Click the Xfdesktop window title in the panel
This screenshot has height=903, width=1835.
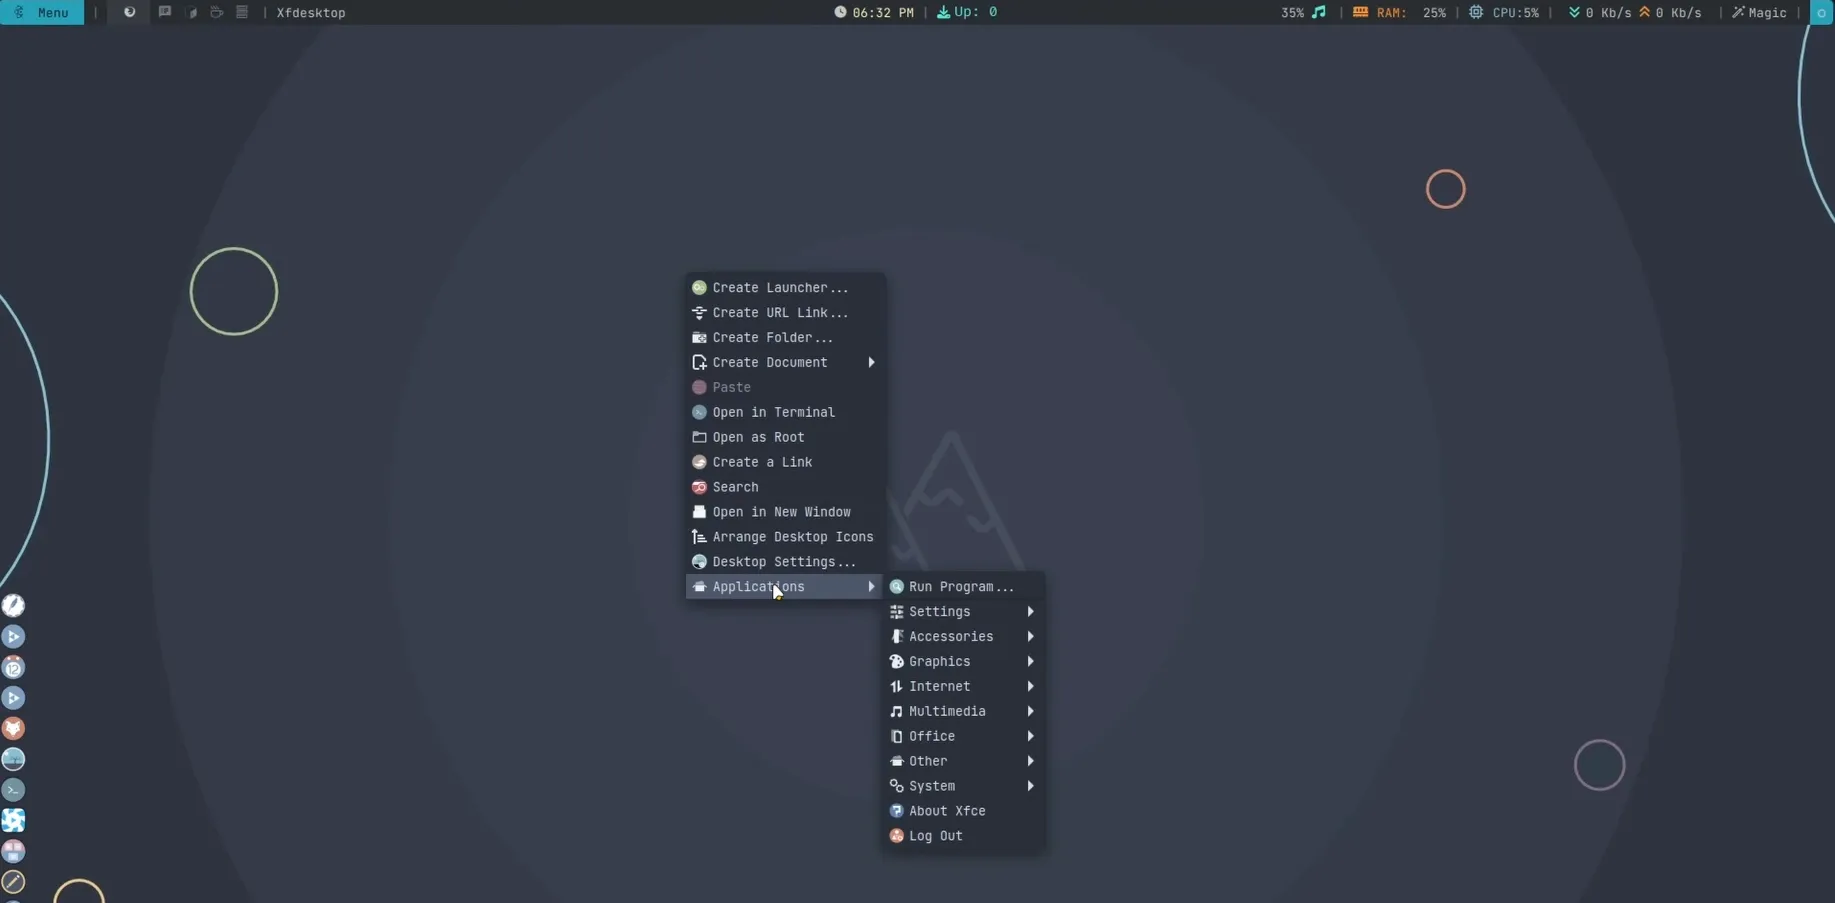(x=311, y=13)
